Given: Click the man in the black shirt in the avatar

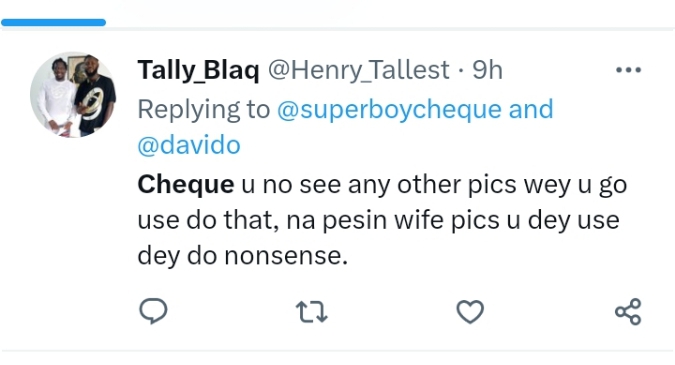Looking at the screenshot, I should (95, 97).
